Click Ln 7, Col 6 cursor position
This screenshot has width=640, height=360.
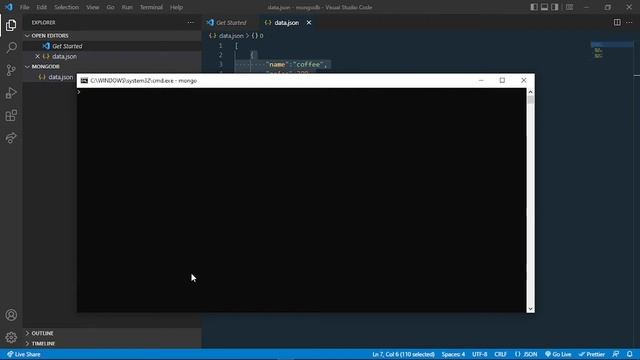[x=403, y=354]
